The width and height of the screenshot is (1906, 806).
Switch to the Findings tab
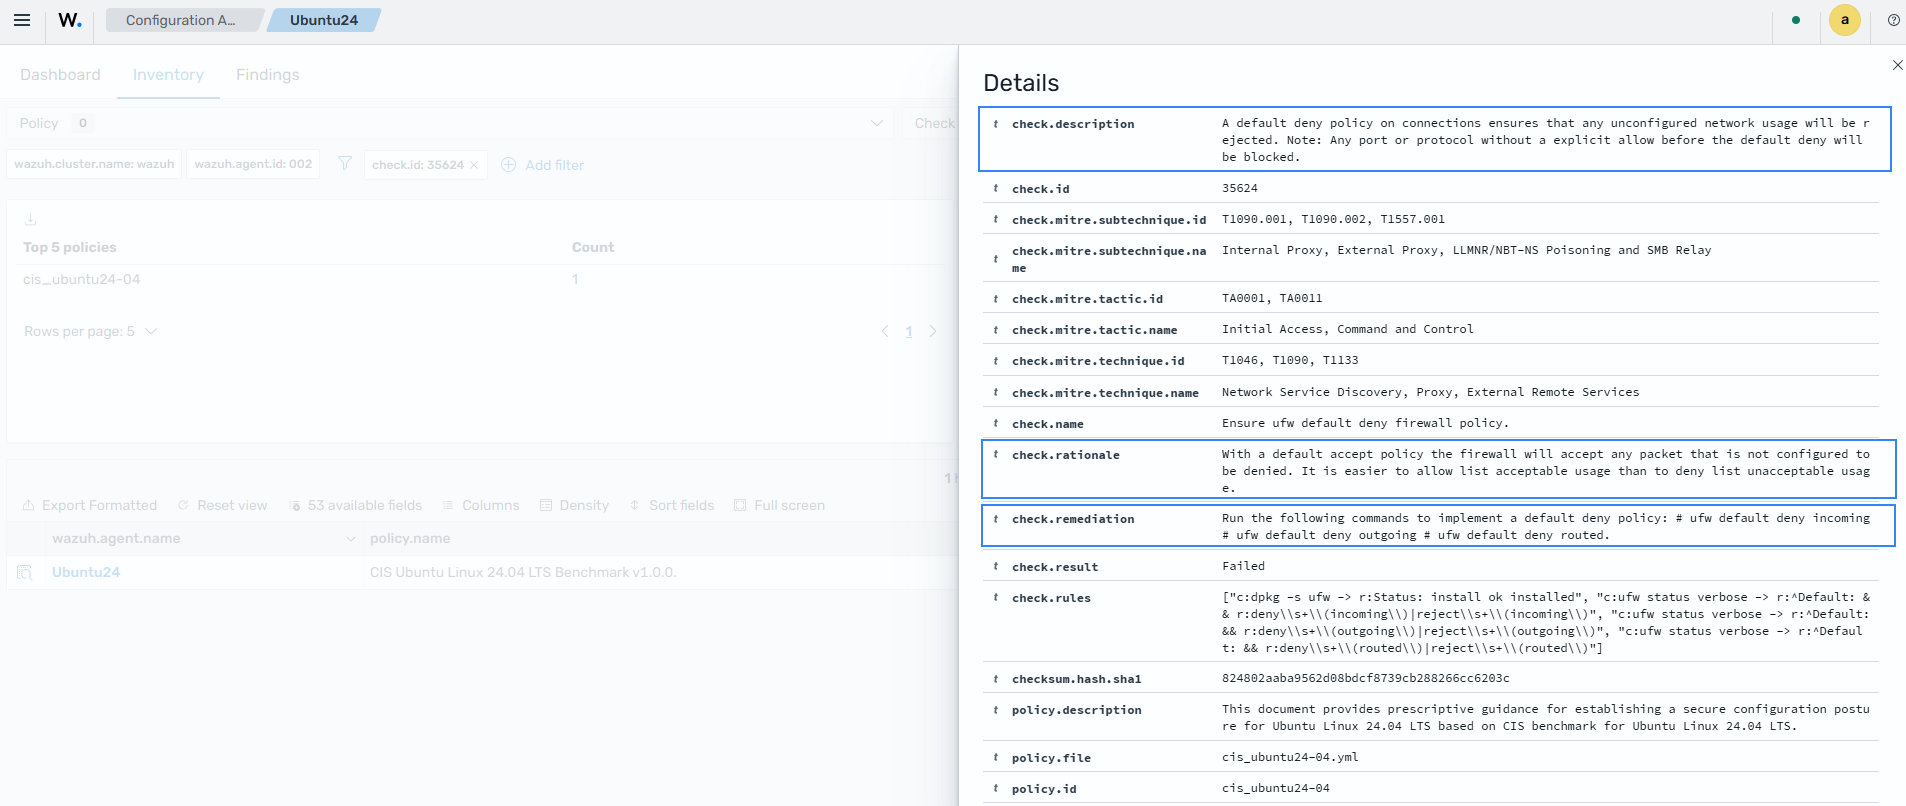[x=268, y=75]
